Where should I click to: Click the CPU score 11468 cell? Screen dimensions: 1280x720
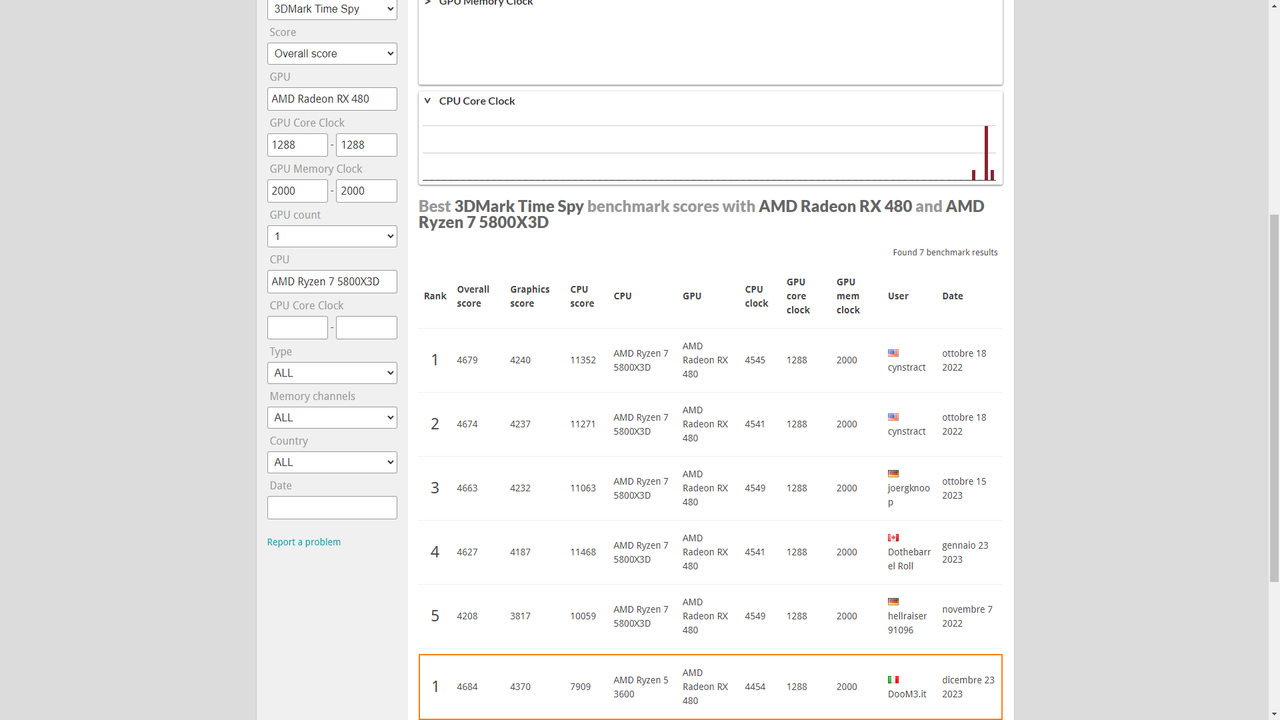[583, 552]
